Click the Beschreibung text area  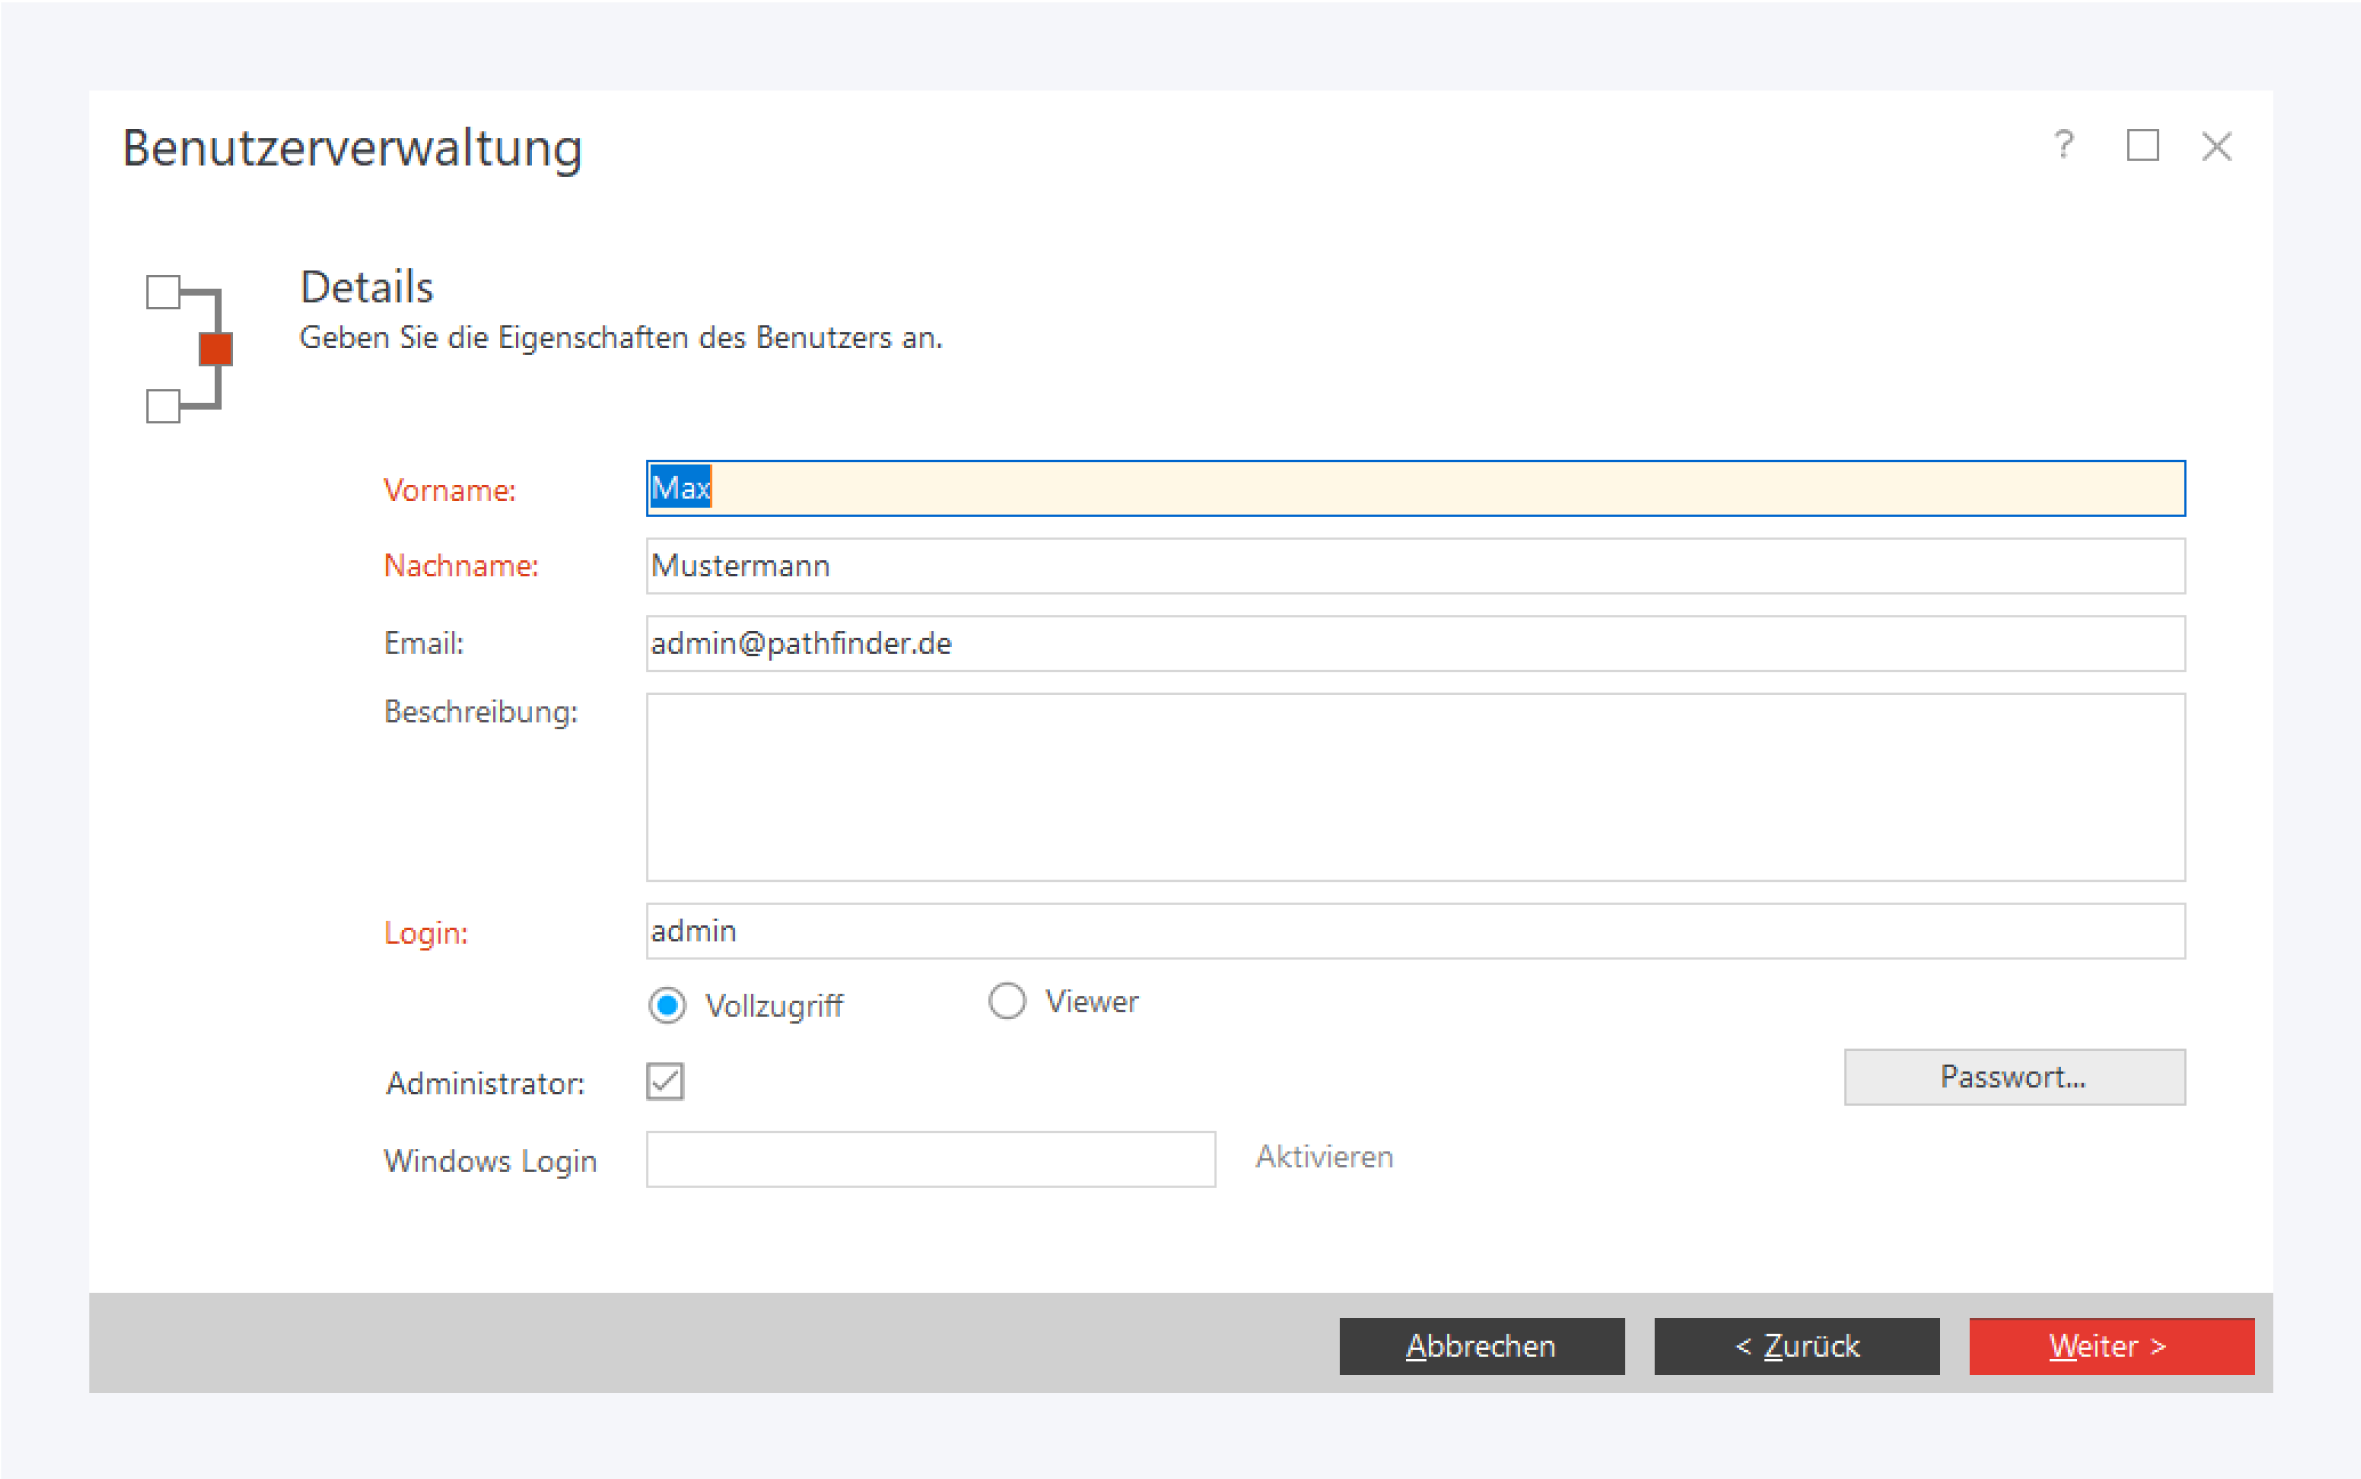pos(1415,787)
